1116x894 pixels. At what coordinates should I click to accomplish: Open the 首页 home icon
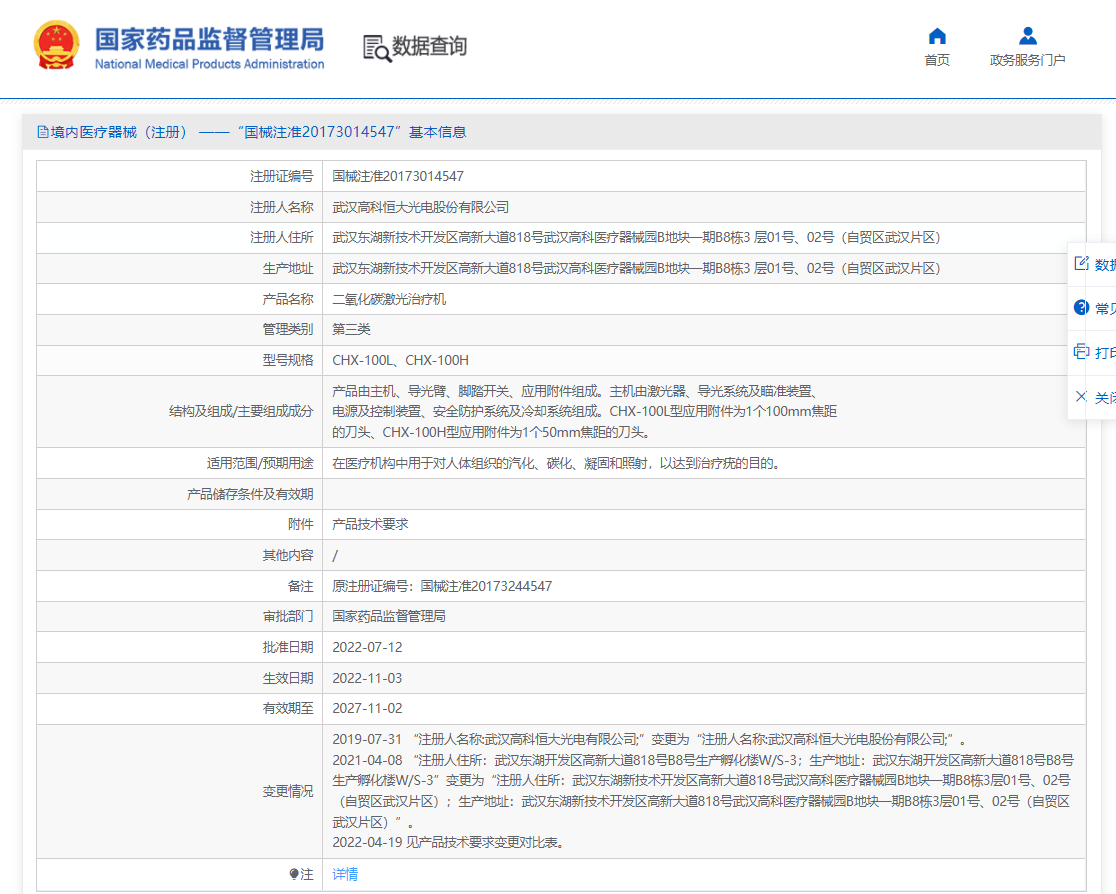(937, 36)
